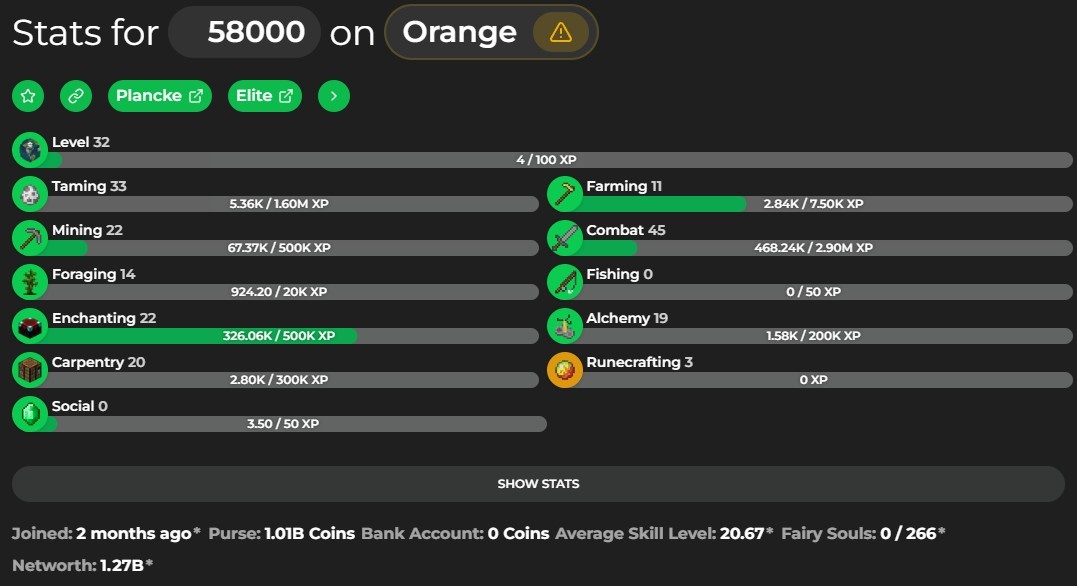Click the Fishing rod icon
This screenshot has height=586, width=1077.
coord(565,282)
